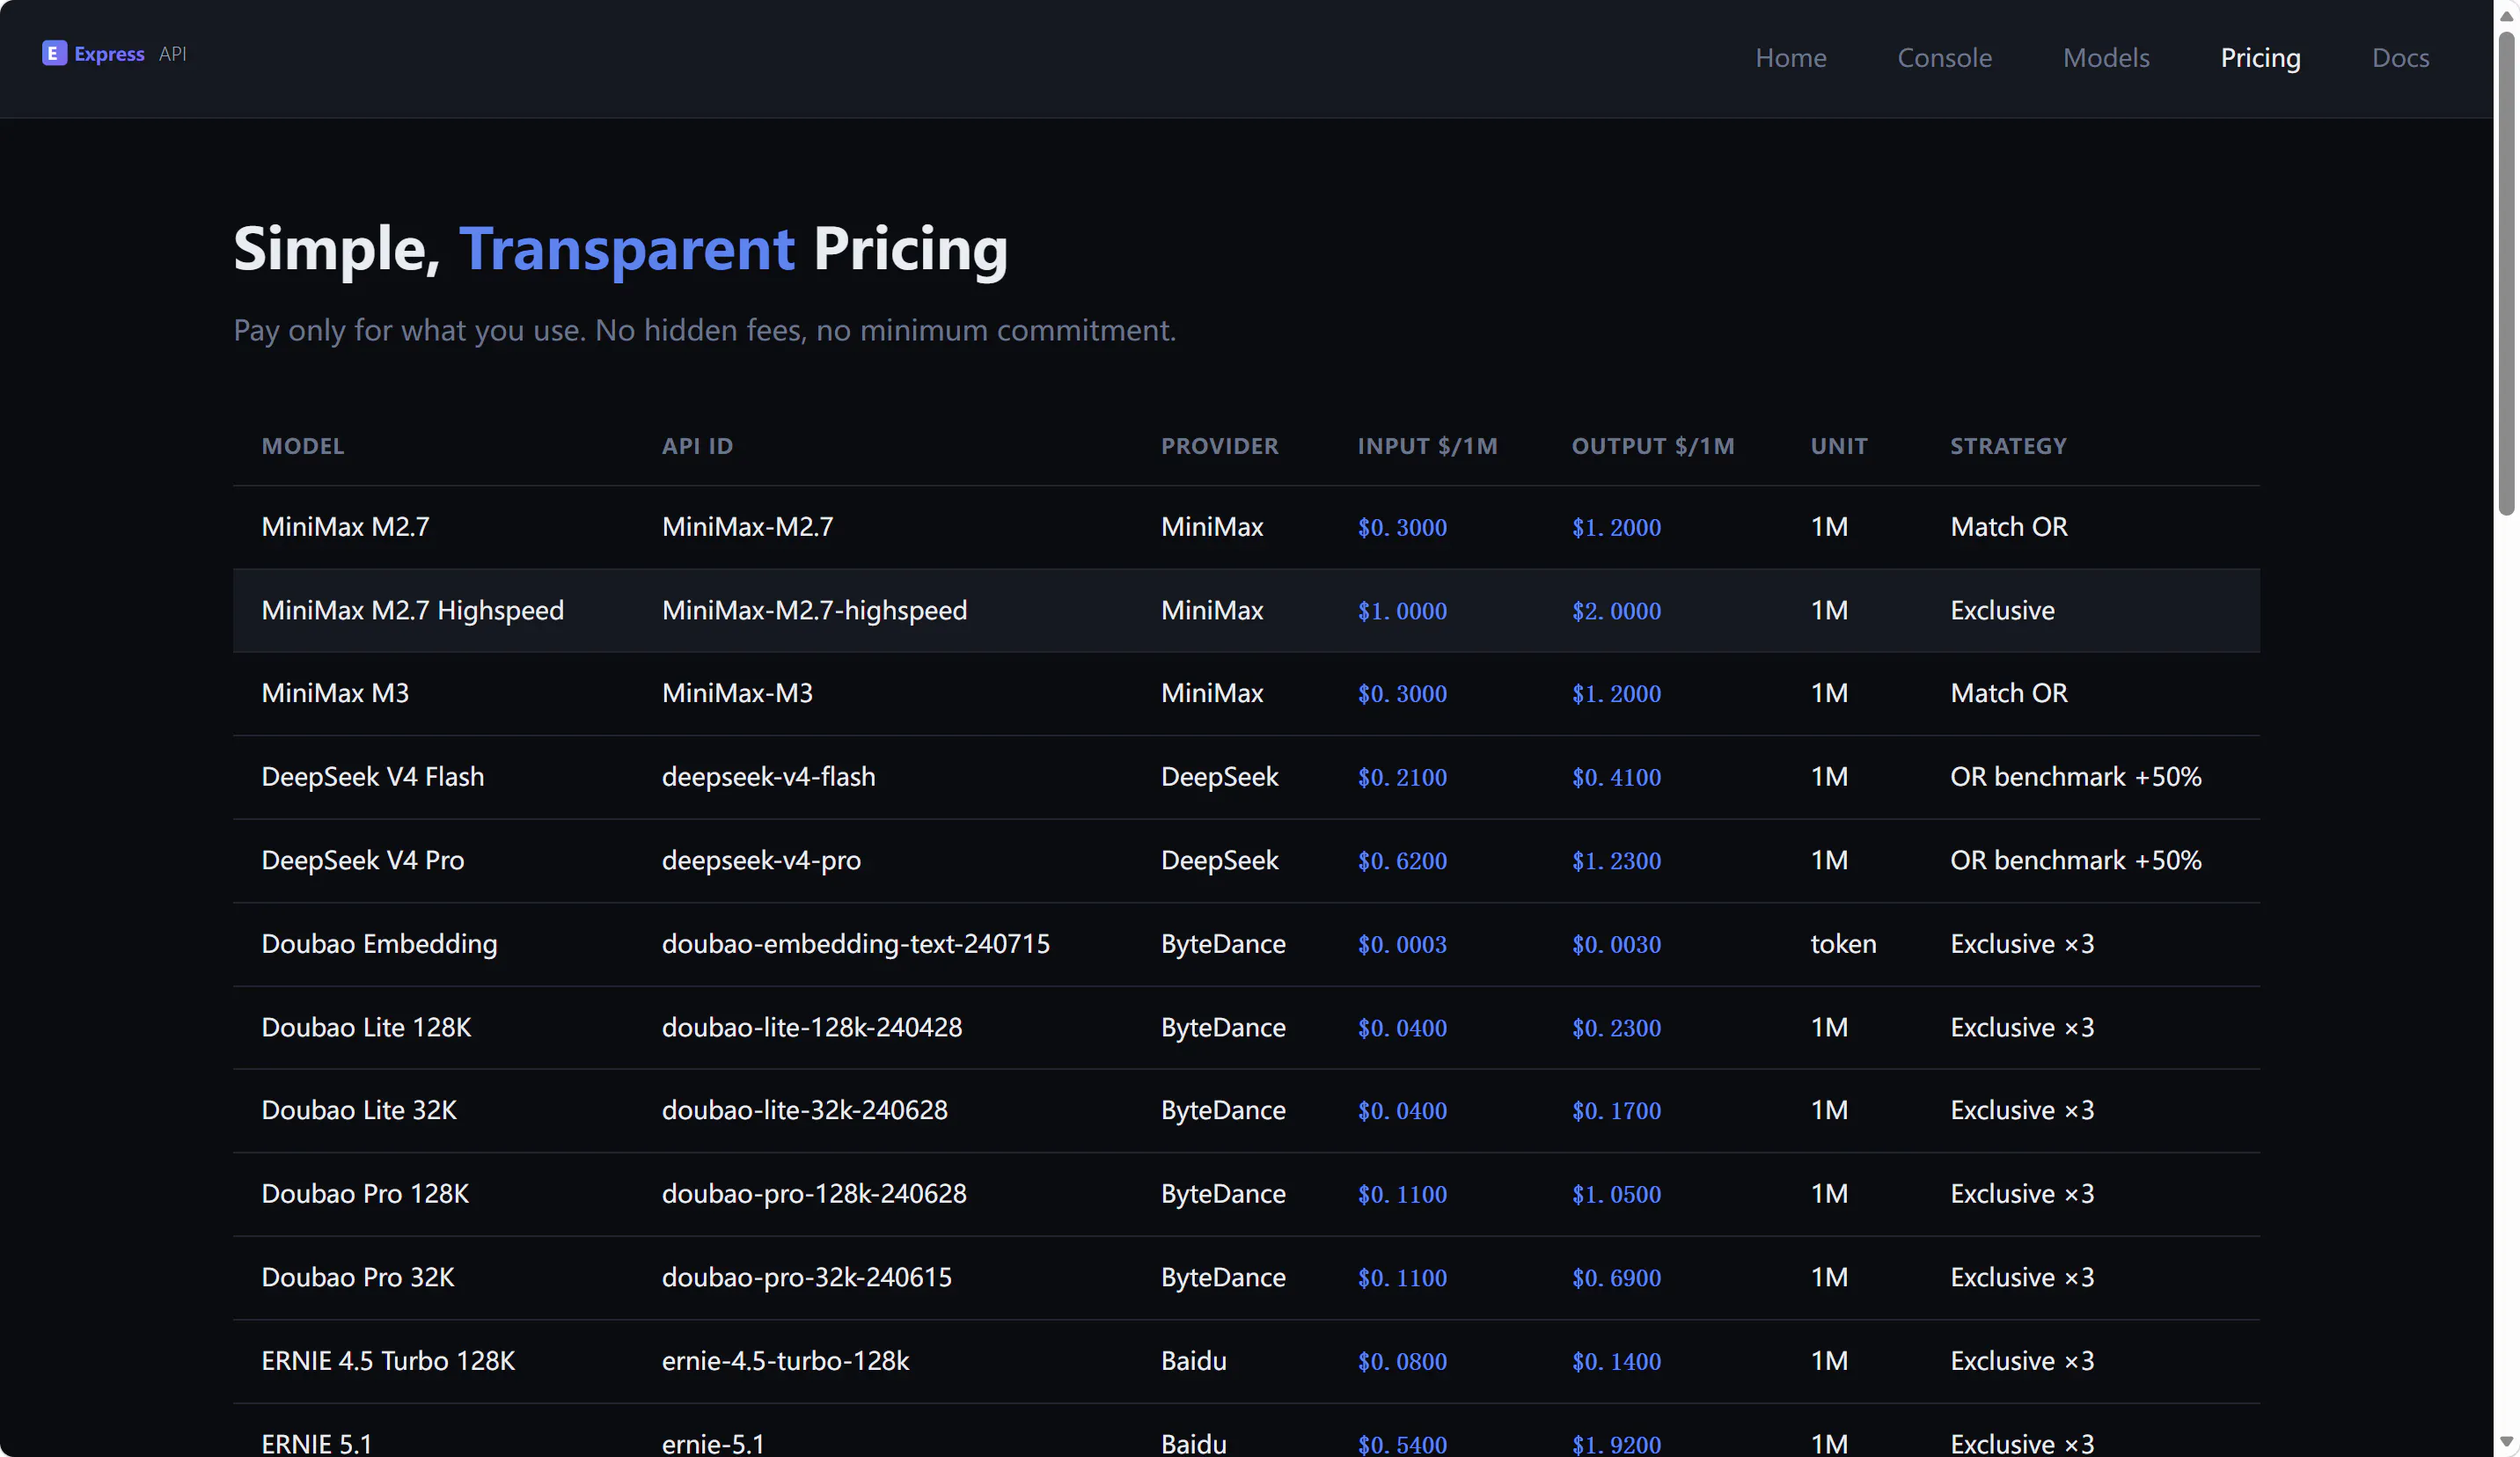Screen dimensions: 2520x1457
Task: Click the PROVIDER column header
Action: tap(1219, 446)
